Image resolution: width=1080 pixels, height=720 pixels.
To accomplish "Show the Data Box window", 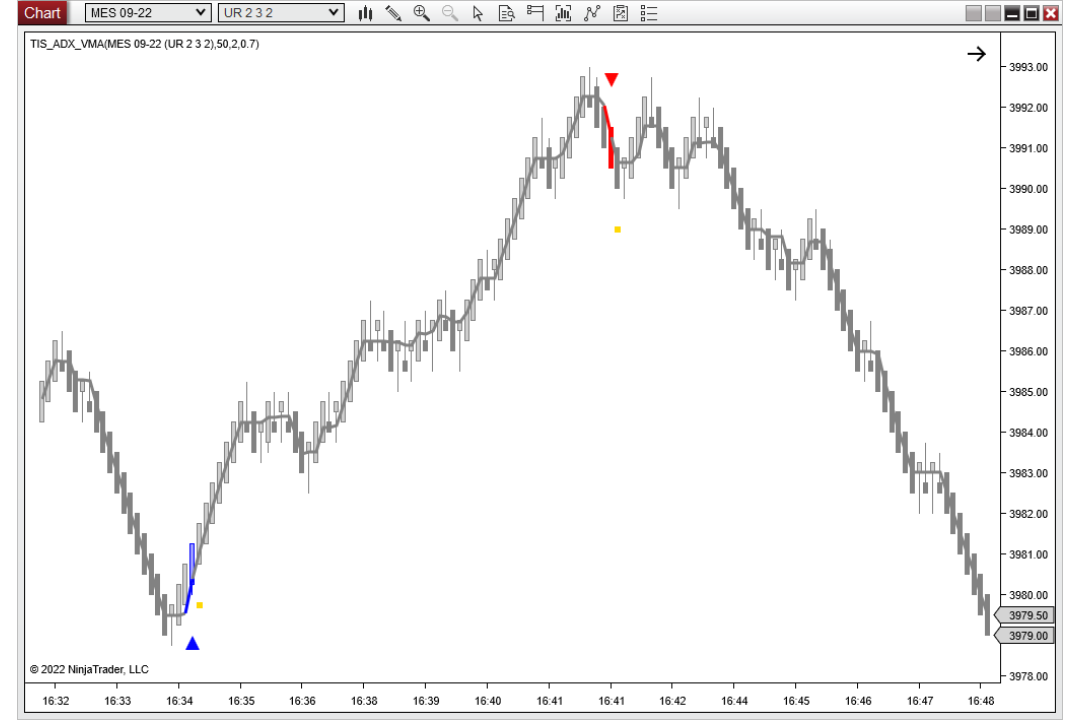I will coord(506,13).
